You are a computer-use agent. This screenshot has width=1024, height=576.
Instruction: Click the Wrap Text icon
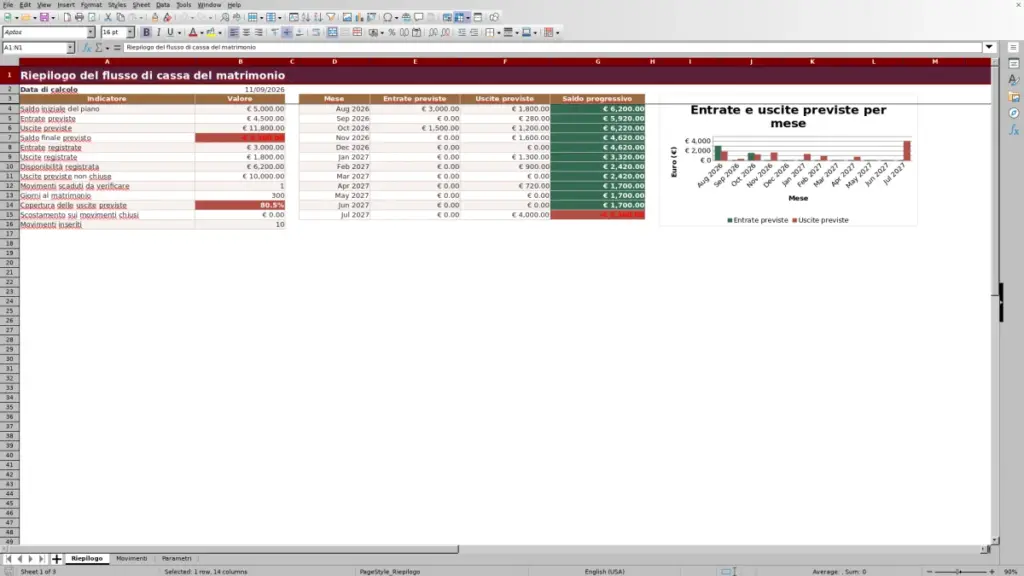pyautogui.click(x=316, y=33)
